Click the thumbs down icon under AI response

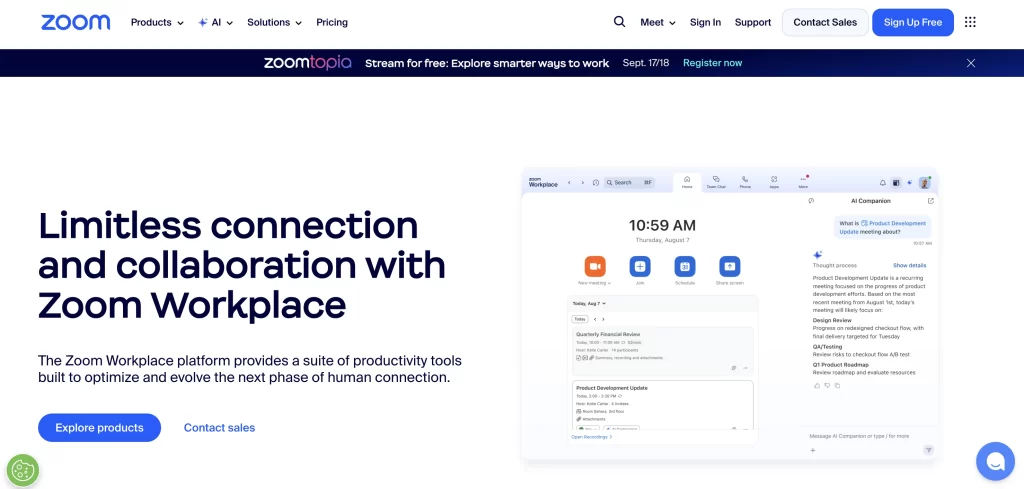coord(827,386)
